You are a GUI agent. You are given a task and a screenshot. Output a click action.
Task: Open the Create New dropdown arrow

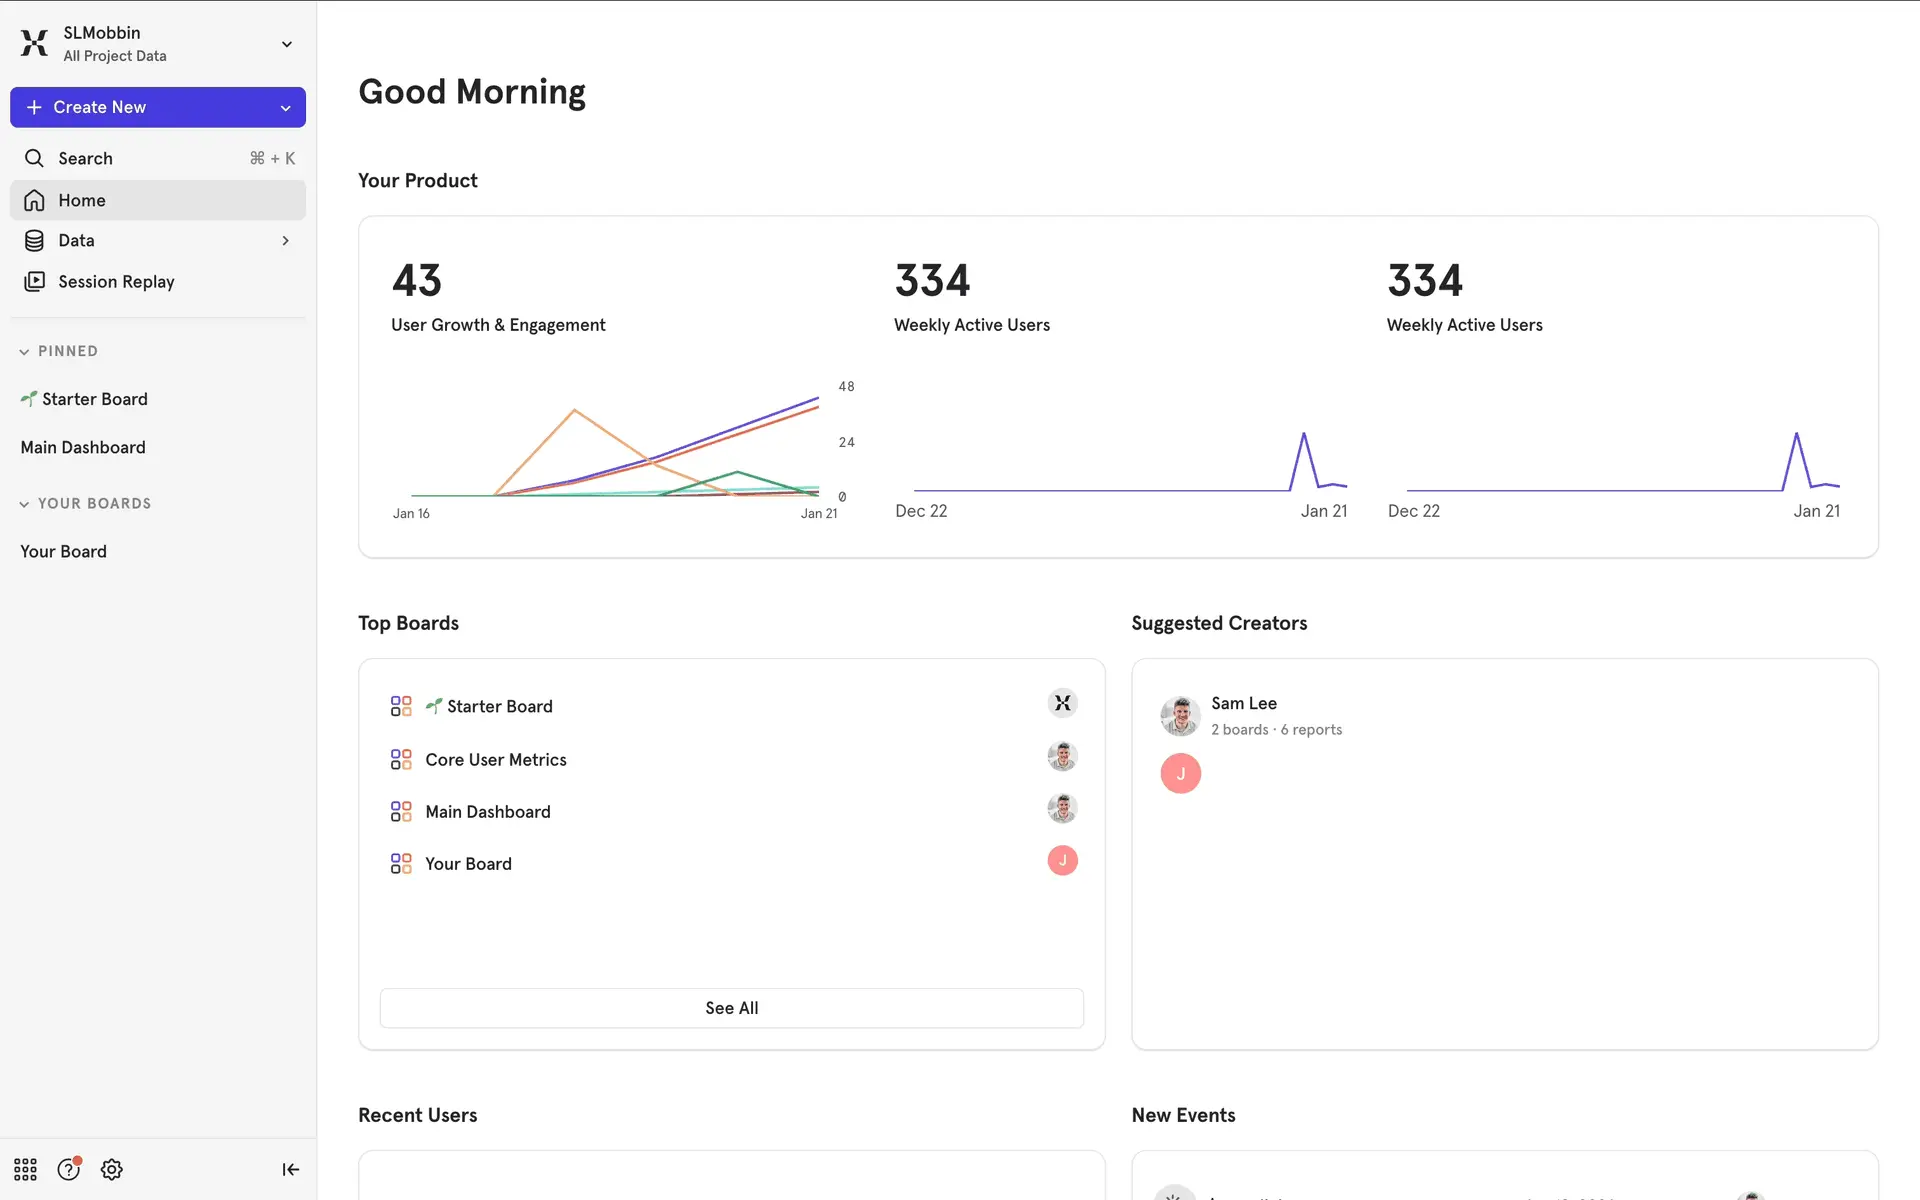286,108
